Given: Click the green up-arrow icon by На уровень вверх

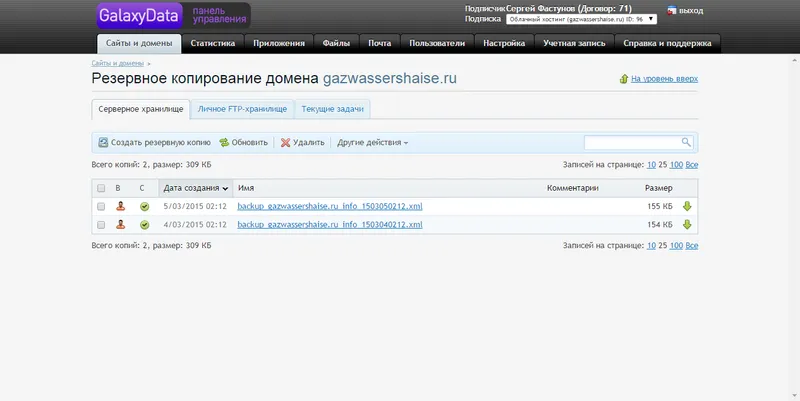Looking at the screenshot, I should point(623,79).
